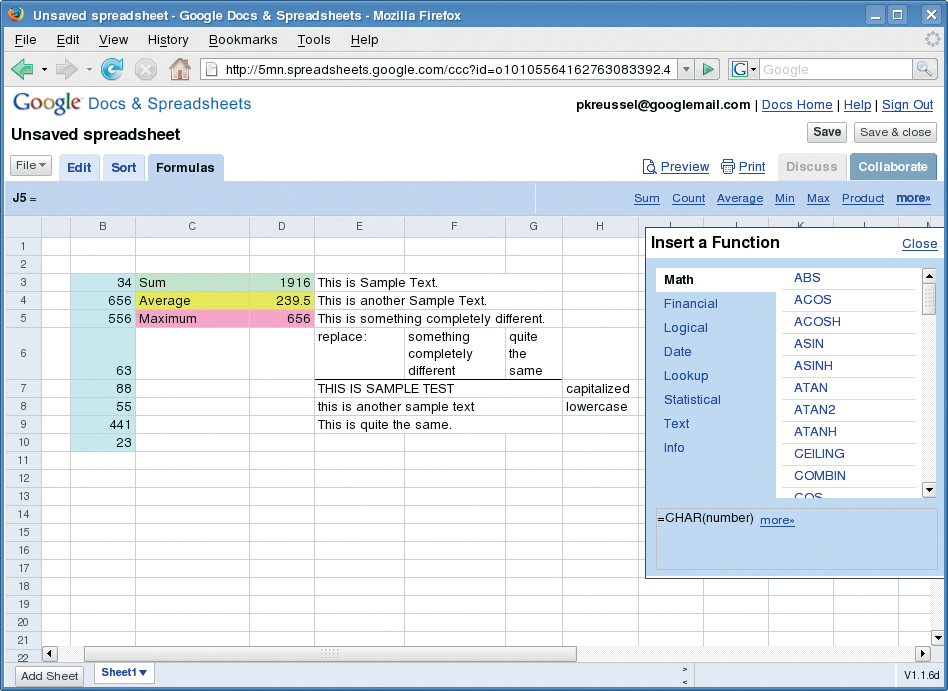
Task: Click function list scroll up arrow
Action: [x=929, y=276]
